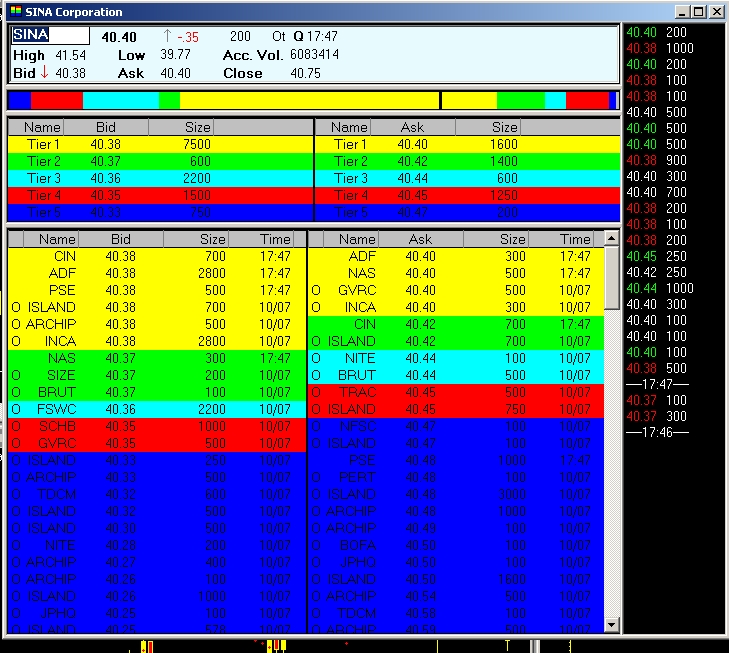The width and height of the screenshot is (729, 653).
Task: Click the JPHQ ask at 40.50
Action: pyautogui.click(x=456, y=562)
